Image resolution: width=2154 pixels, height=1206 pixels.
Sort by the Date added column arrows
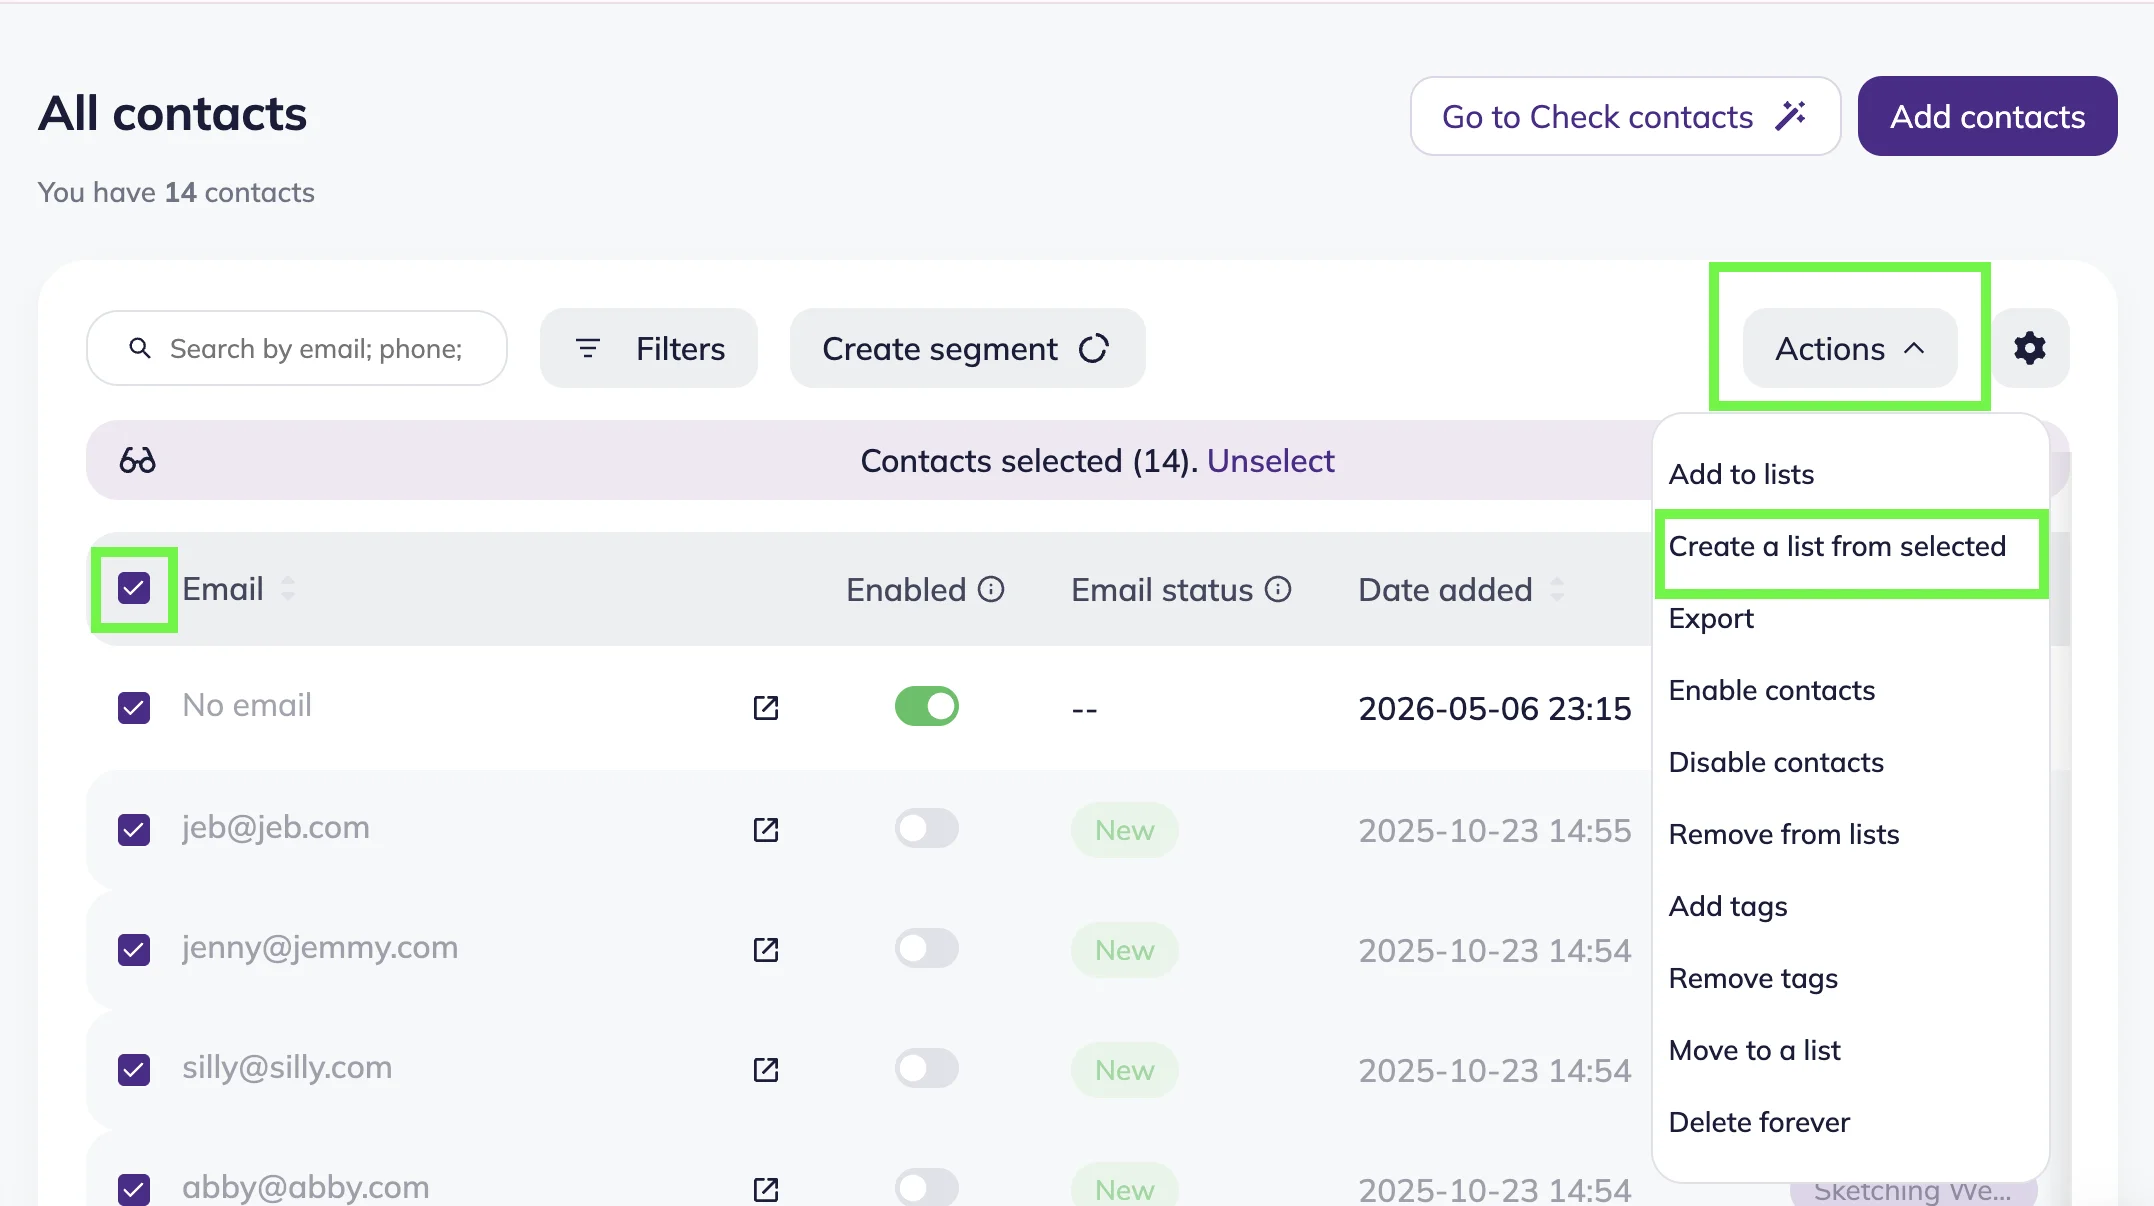1557,589
